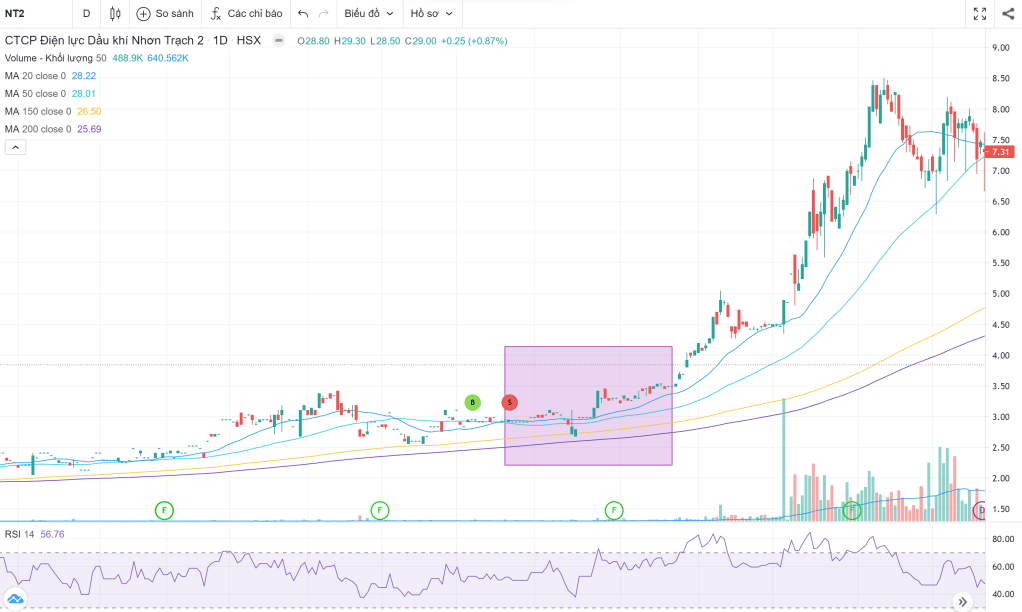Viewport: 1022px width, 612px height.
Task: Click the scroll-to-latest double arrow icon
Action: (x=962, y=602)
